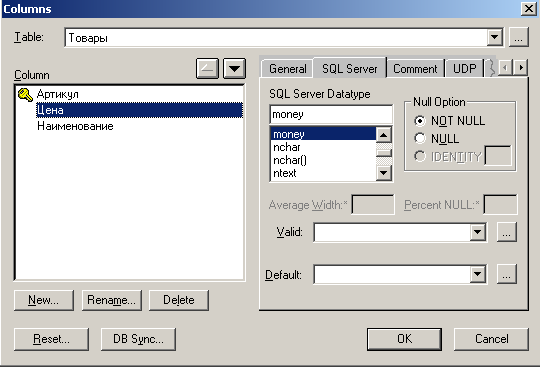Switch to the UDP tab
The height and width of the screenshot is (367, 540).
pyautogui.click(x=465, y=69)
